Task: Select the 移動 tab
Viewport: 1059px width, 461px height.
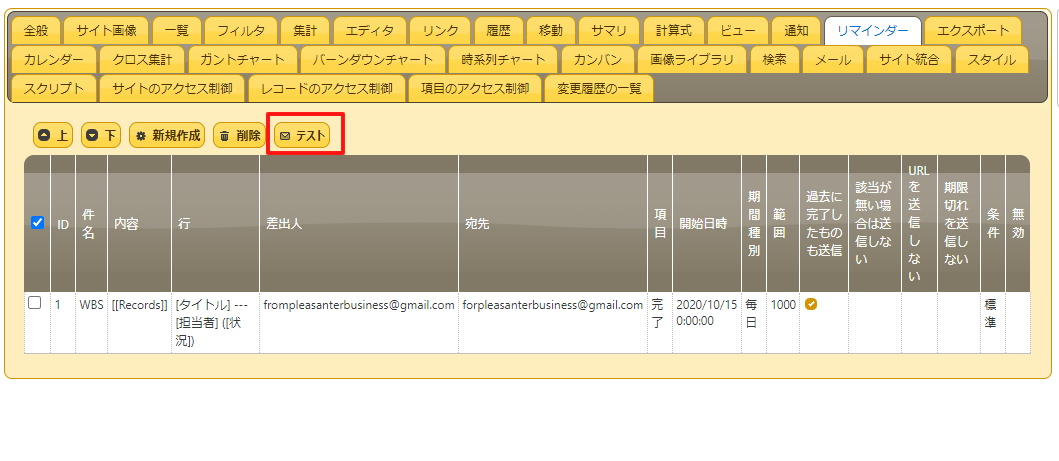Action: point(550,30)
